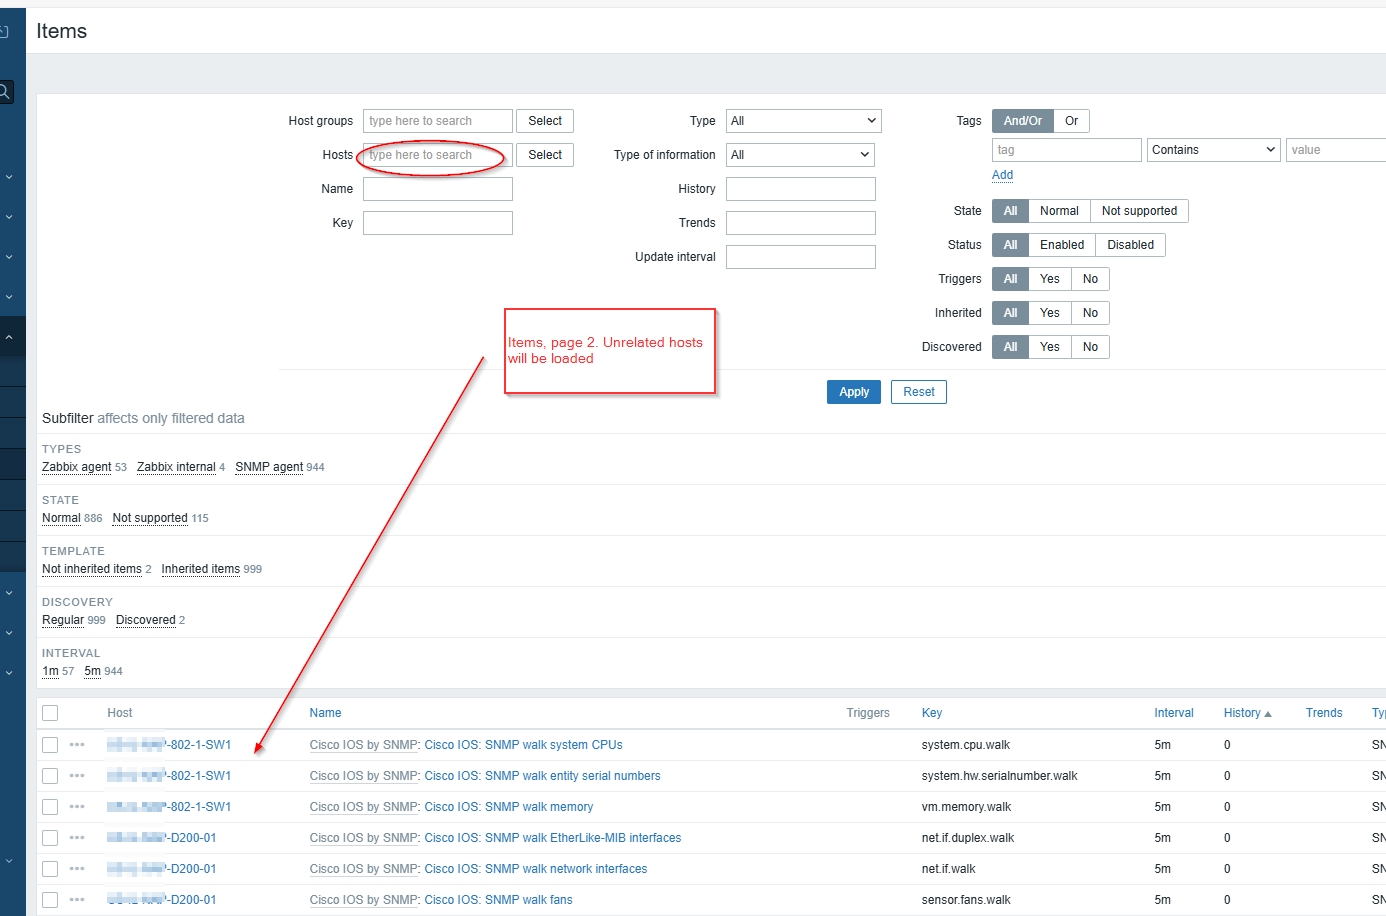Screen dimensions: 1386x916
Task: Open the Type dropdown
Action: [x=803, y=121]
